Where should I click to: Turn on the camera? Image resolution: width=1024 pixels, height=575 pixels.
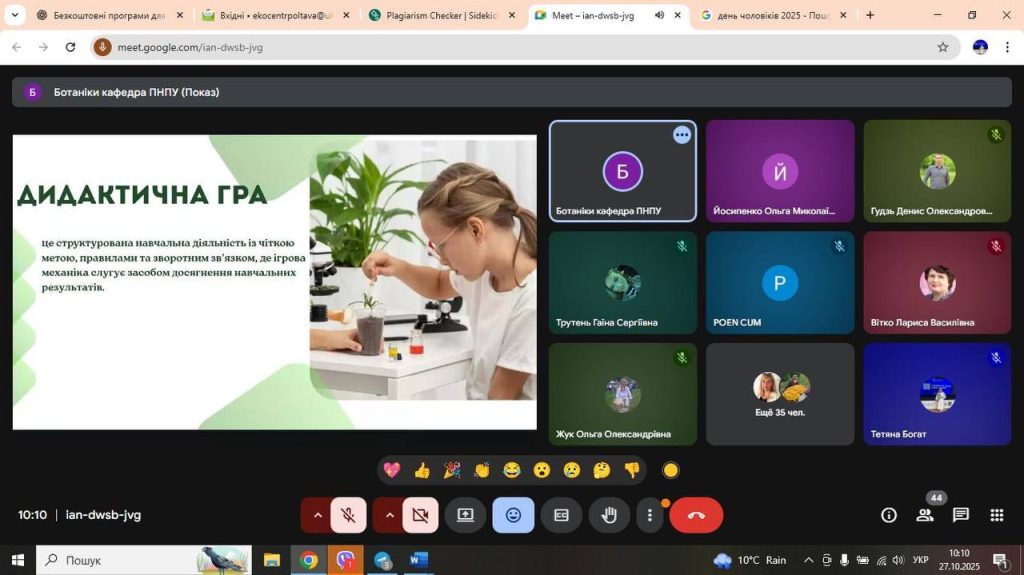(x=420, y=515)
